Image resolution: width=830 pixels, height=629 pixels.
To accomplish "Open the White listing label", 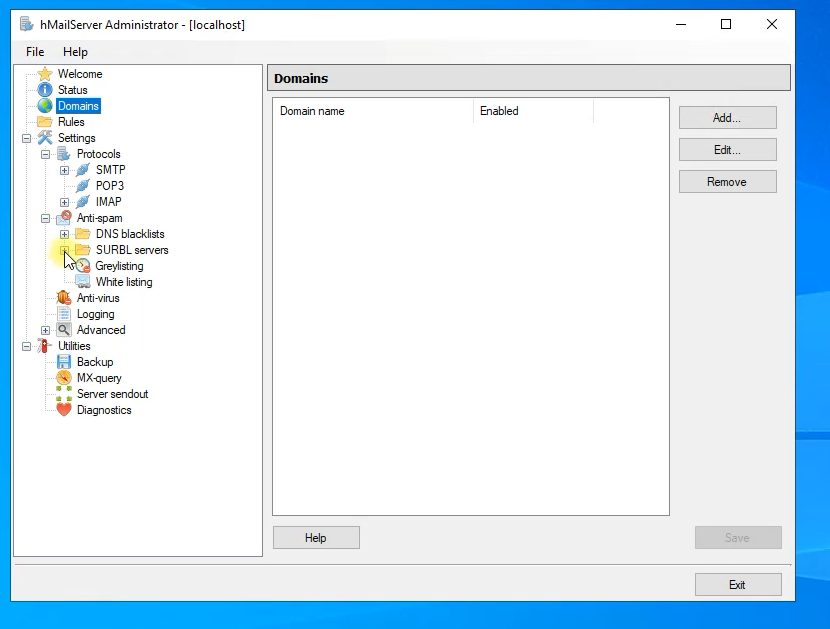I will pos(124,282).
